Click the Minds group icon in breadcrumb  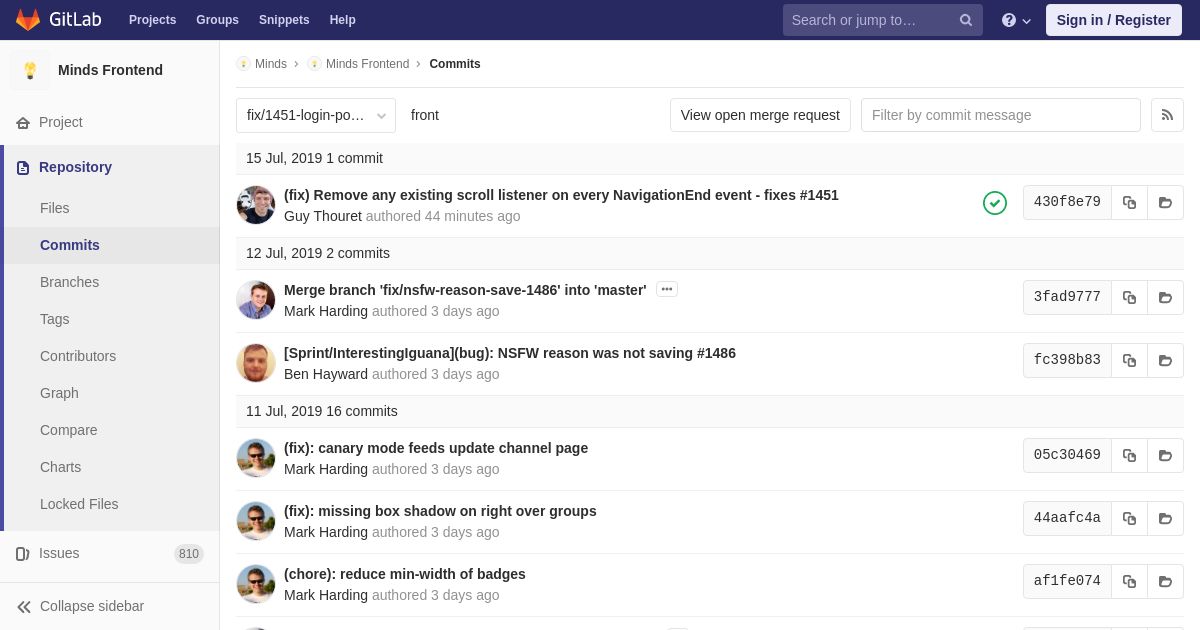point(243,64)
